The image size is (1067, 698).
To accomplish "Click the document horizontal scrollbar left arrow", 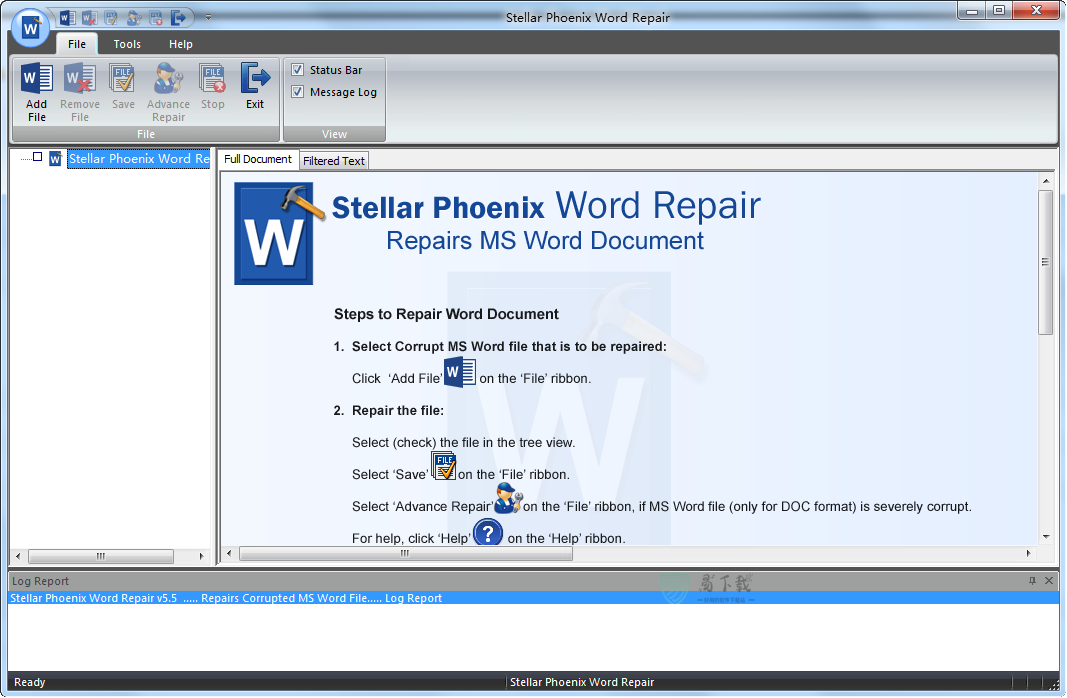I will (229, 554).
